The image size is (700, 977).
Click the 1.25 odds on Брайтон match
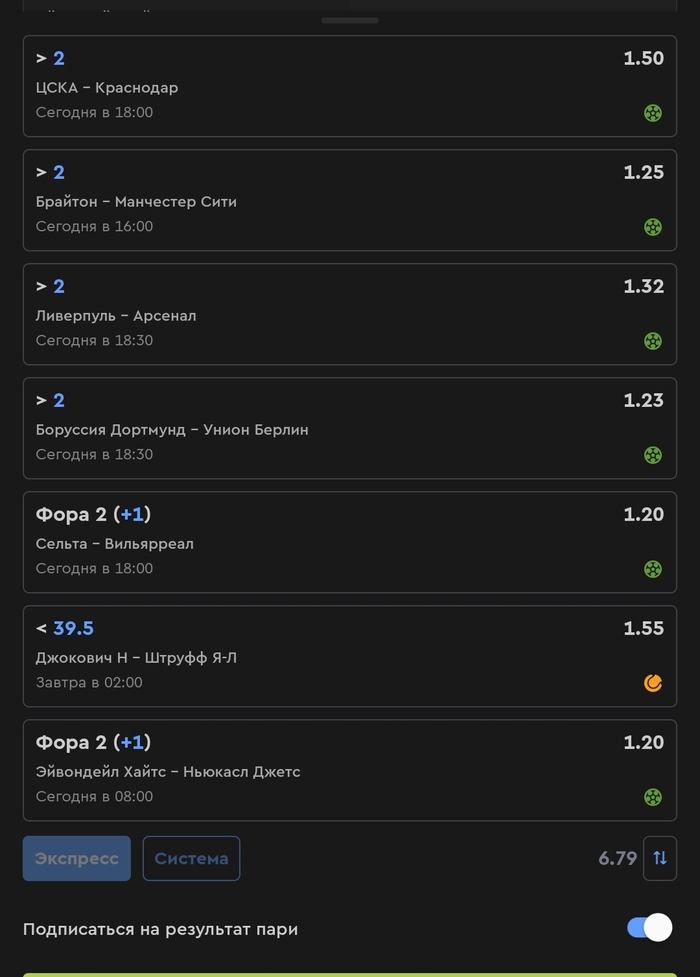tap(643, 172)
